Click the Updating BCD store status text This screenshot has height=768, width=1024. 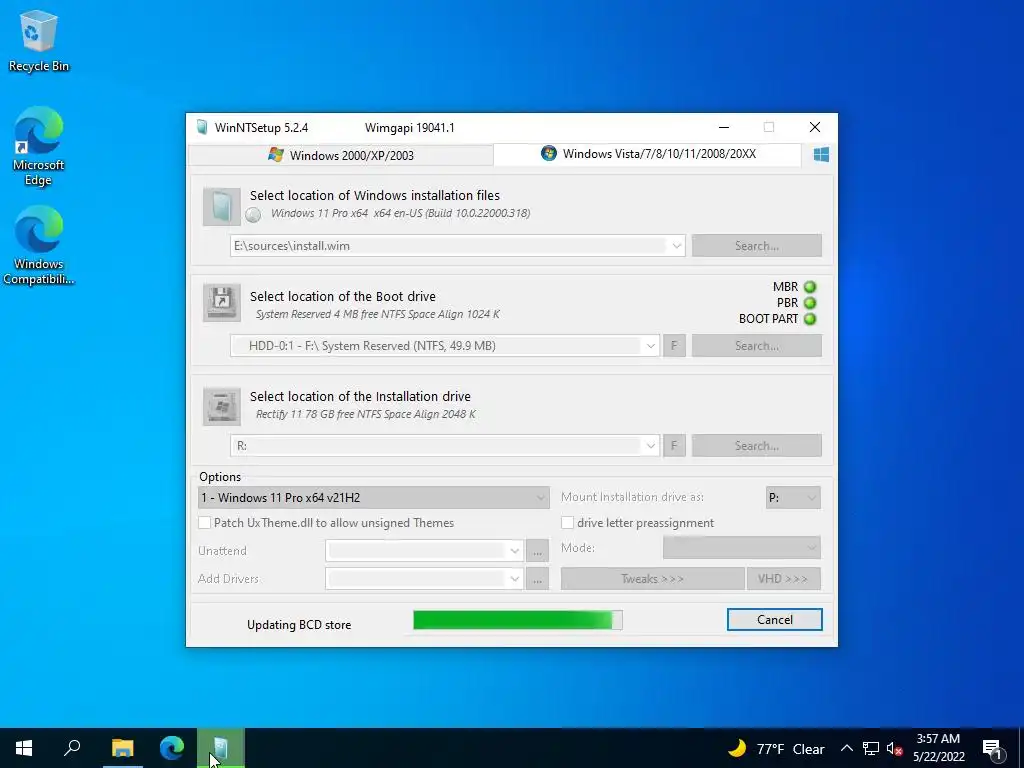299,625
